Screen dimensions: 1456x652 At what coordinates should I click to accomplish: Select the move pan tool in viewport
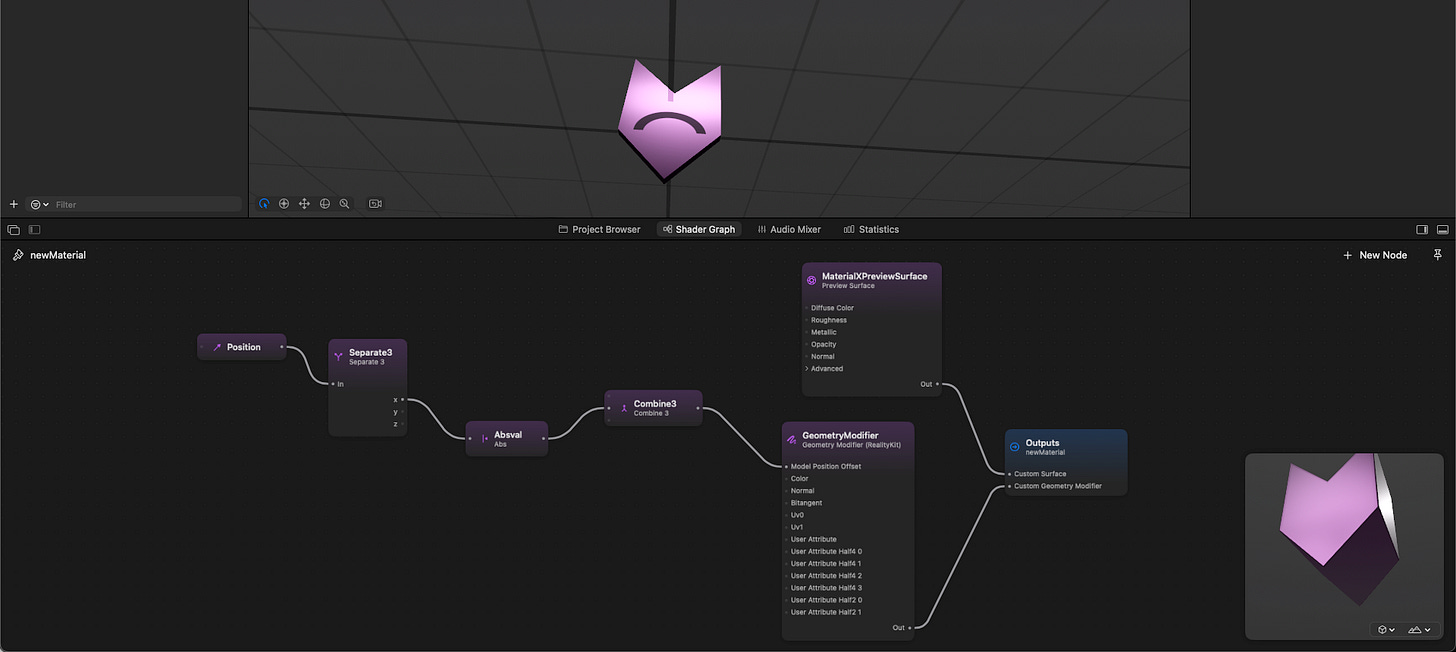click(x=304, y=203)
